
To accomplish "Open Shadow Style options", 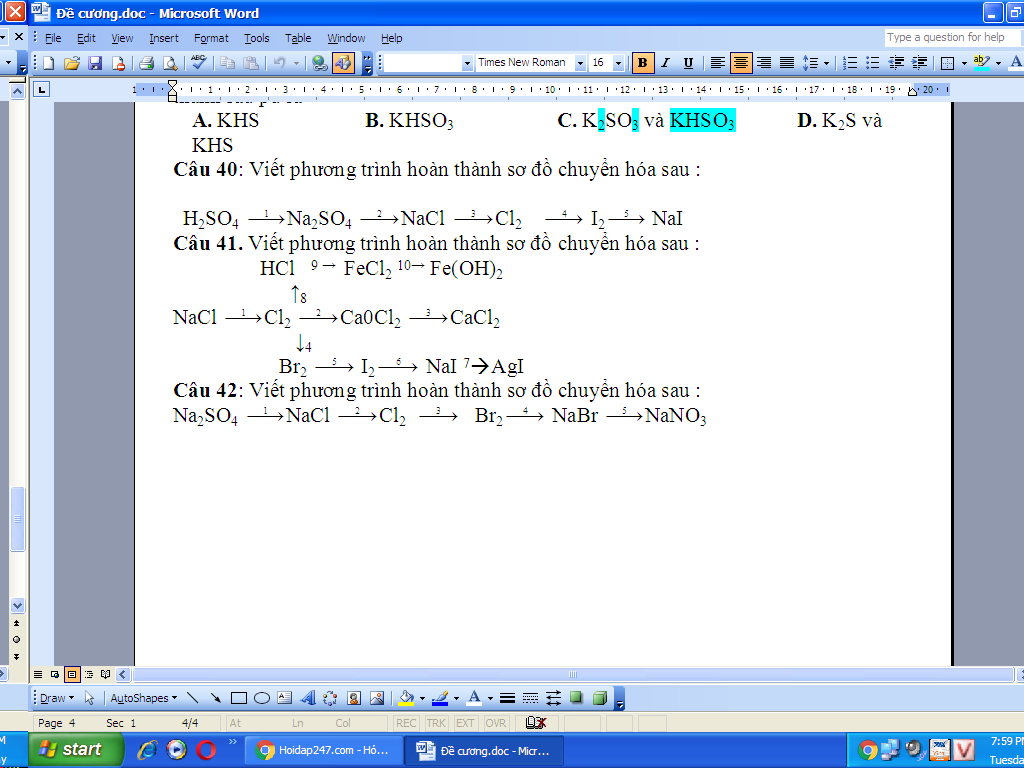I will click(576, 698).
